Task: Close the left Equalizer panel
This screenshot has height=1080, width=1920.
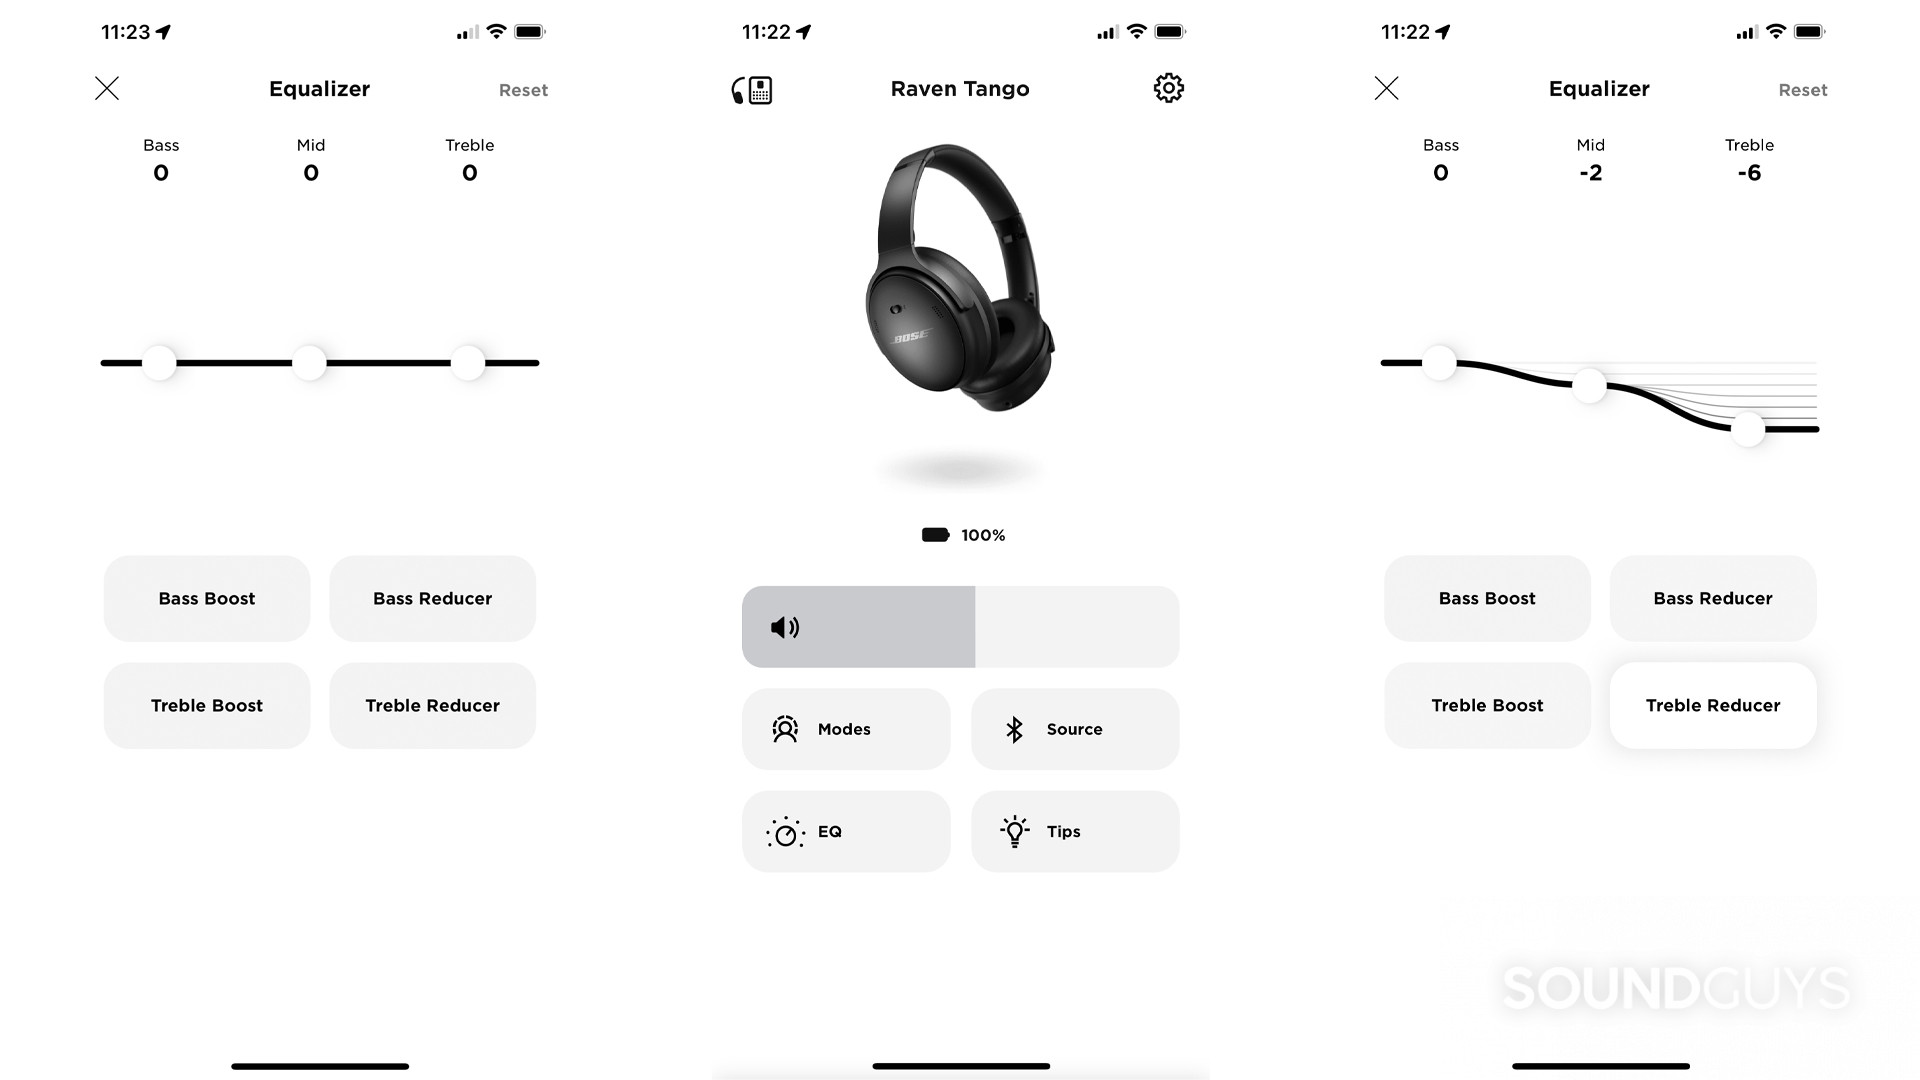Action: 105,88
